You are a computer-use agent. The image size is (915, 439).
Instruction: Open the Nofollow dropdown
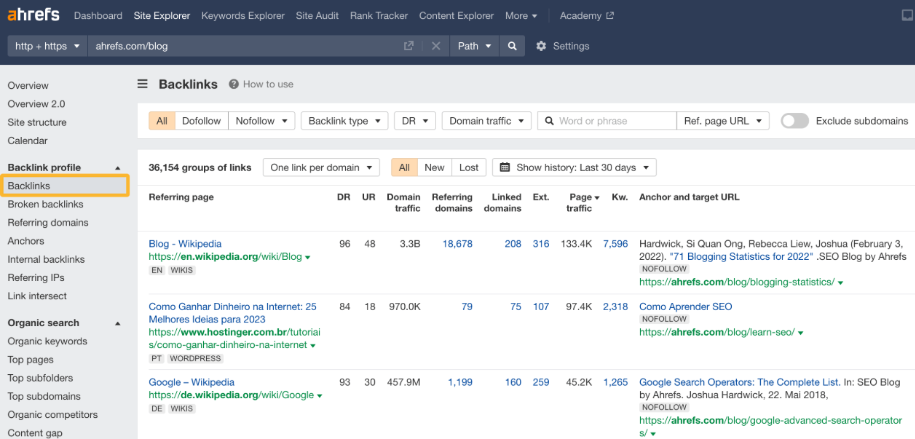coord(261,121)
